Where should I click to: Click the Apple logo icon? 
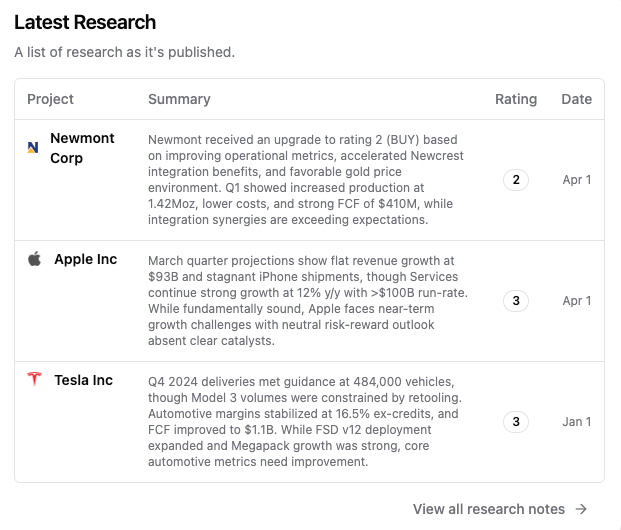point(34,259)
